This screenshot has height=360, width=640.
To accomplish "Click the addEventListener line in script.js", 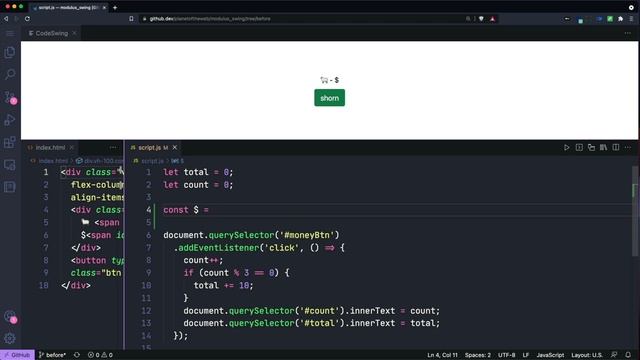I will click(259, 248).
